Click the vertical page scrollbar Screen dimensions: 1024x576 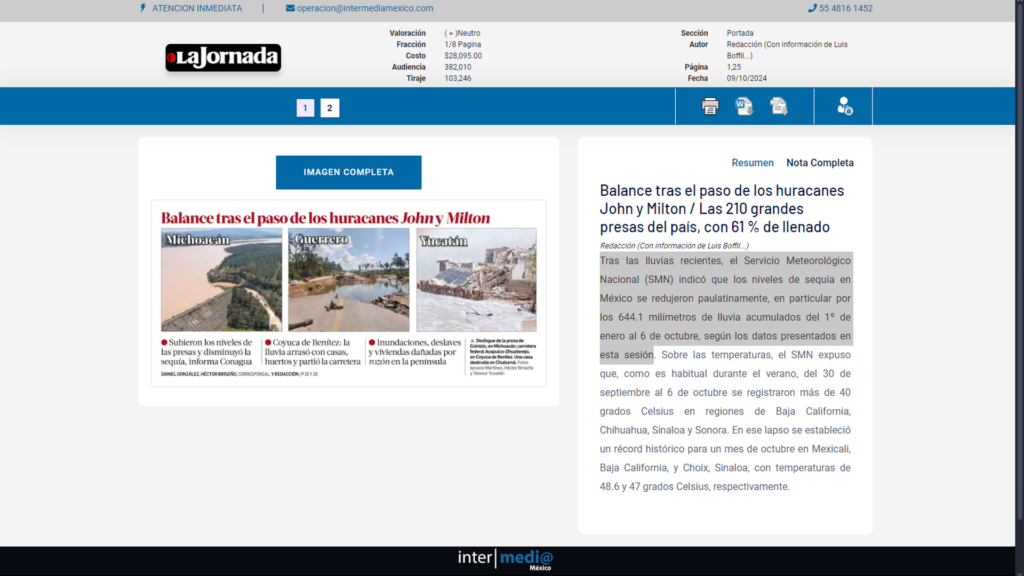[x=1019, y=261]
